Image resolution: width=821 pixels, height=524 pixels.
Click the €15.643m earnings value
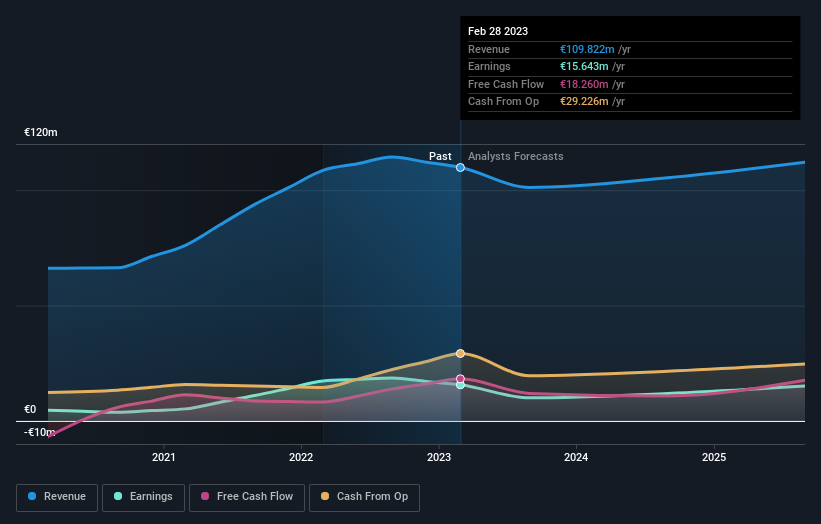coord(584,66)
